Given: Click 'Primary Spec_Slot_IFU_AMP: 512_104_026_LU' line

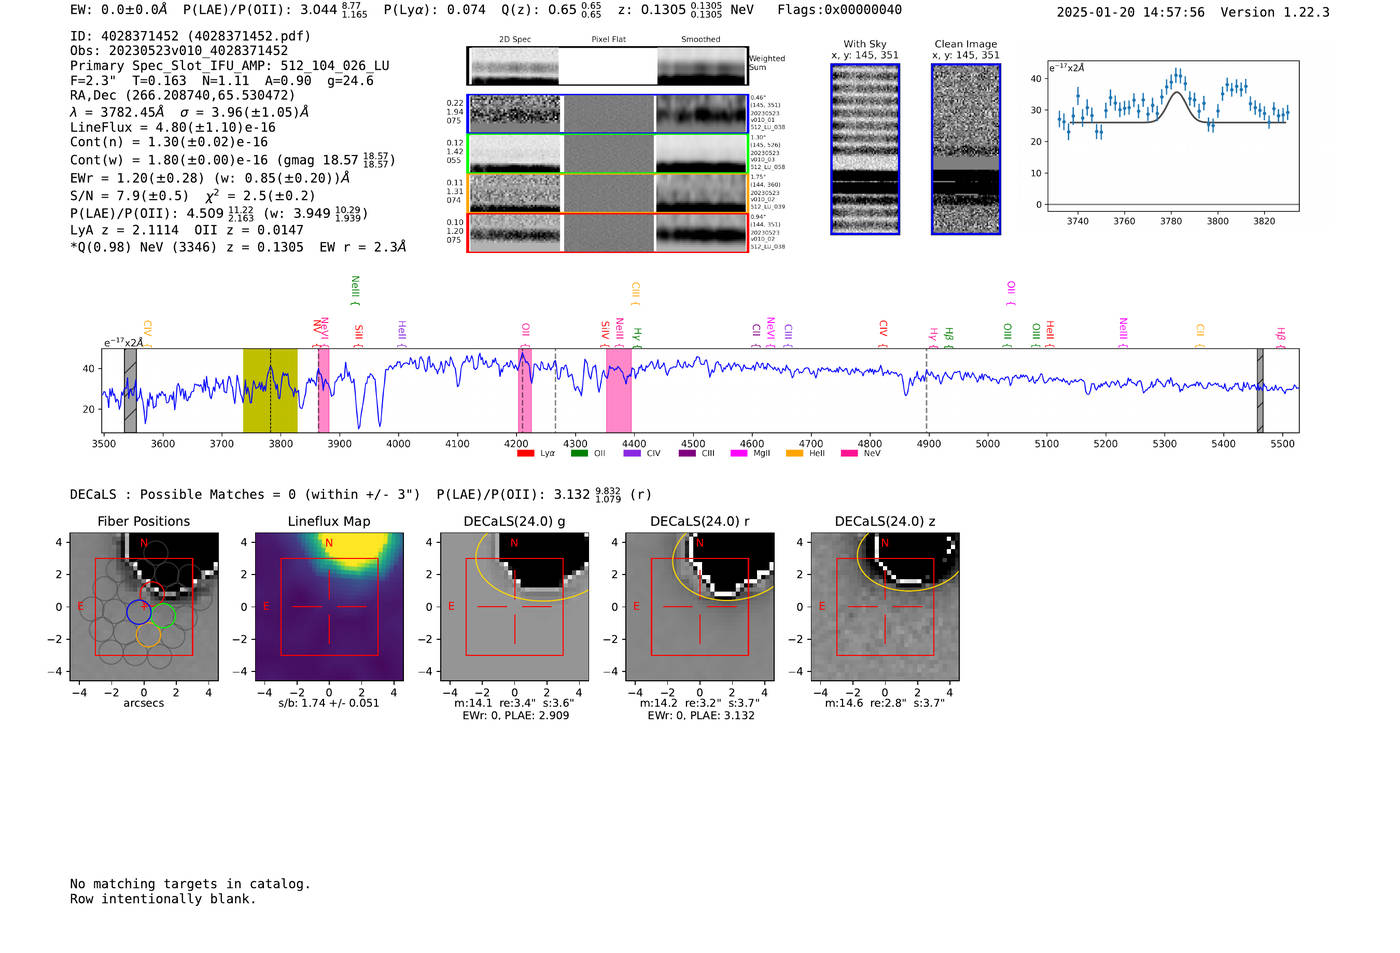Looking at the screenshot, I should pyautogui.click(x=230, y=66).
